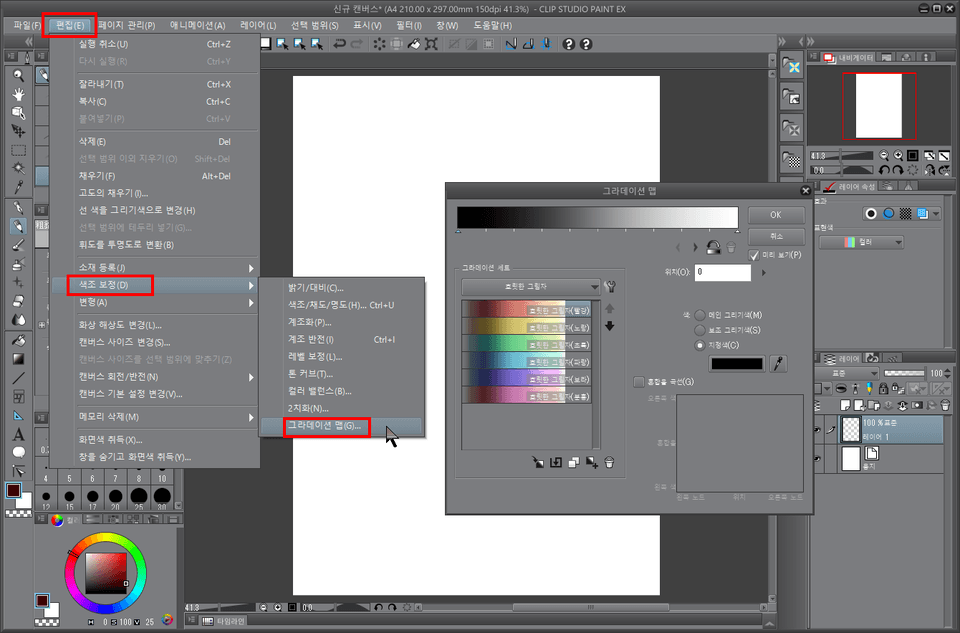Viewport: 960px width, 633px height.
Task: Choose Level Correction (L) in submenu
Action: [342, 357]
